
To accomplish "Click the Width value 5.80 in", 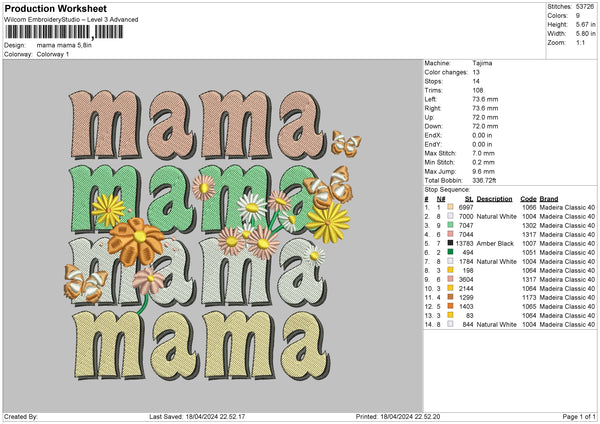I will (x=585, y=34).
